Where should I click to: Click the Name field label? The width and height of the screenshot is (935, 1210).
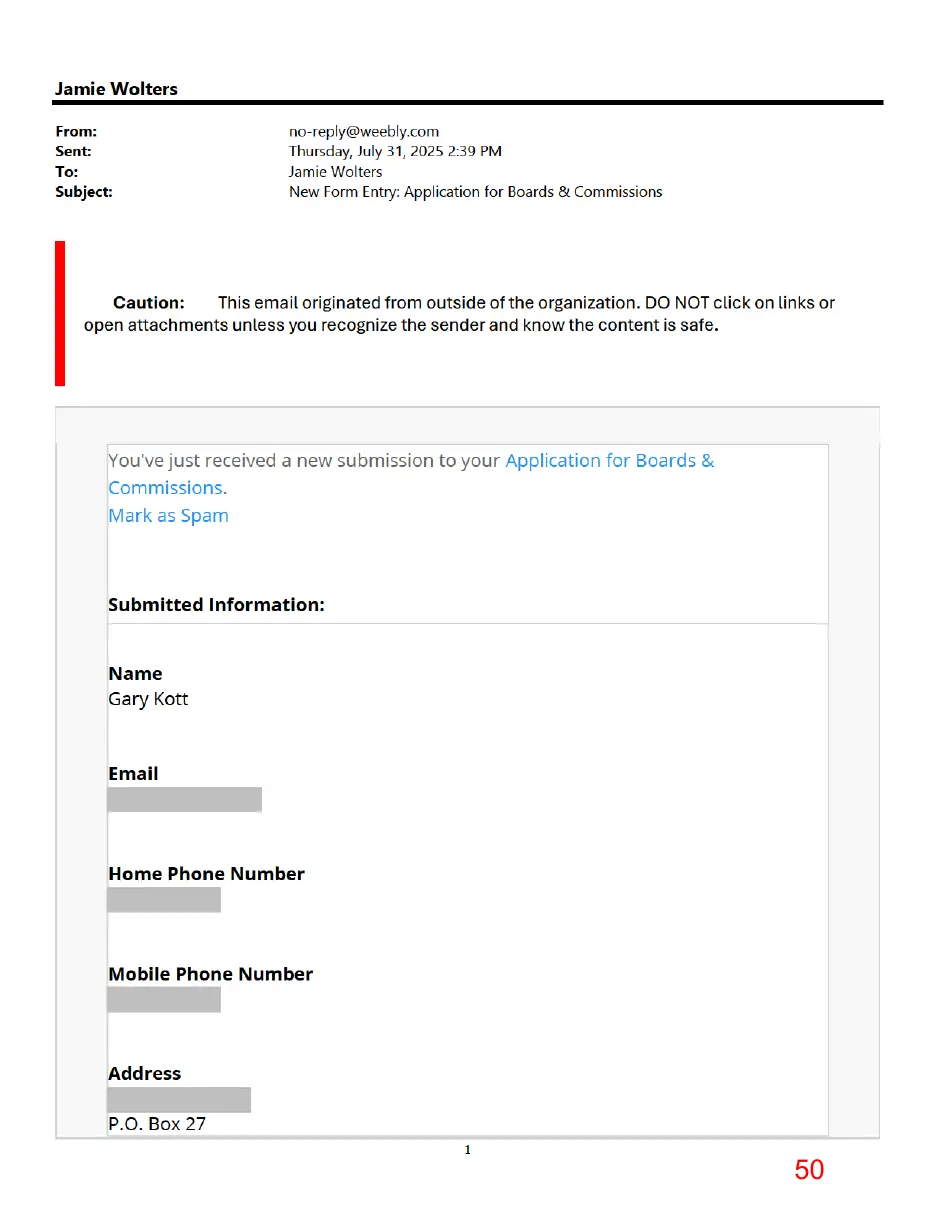(135, 674)
